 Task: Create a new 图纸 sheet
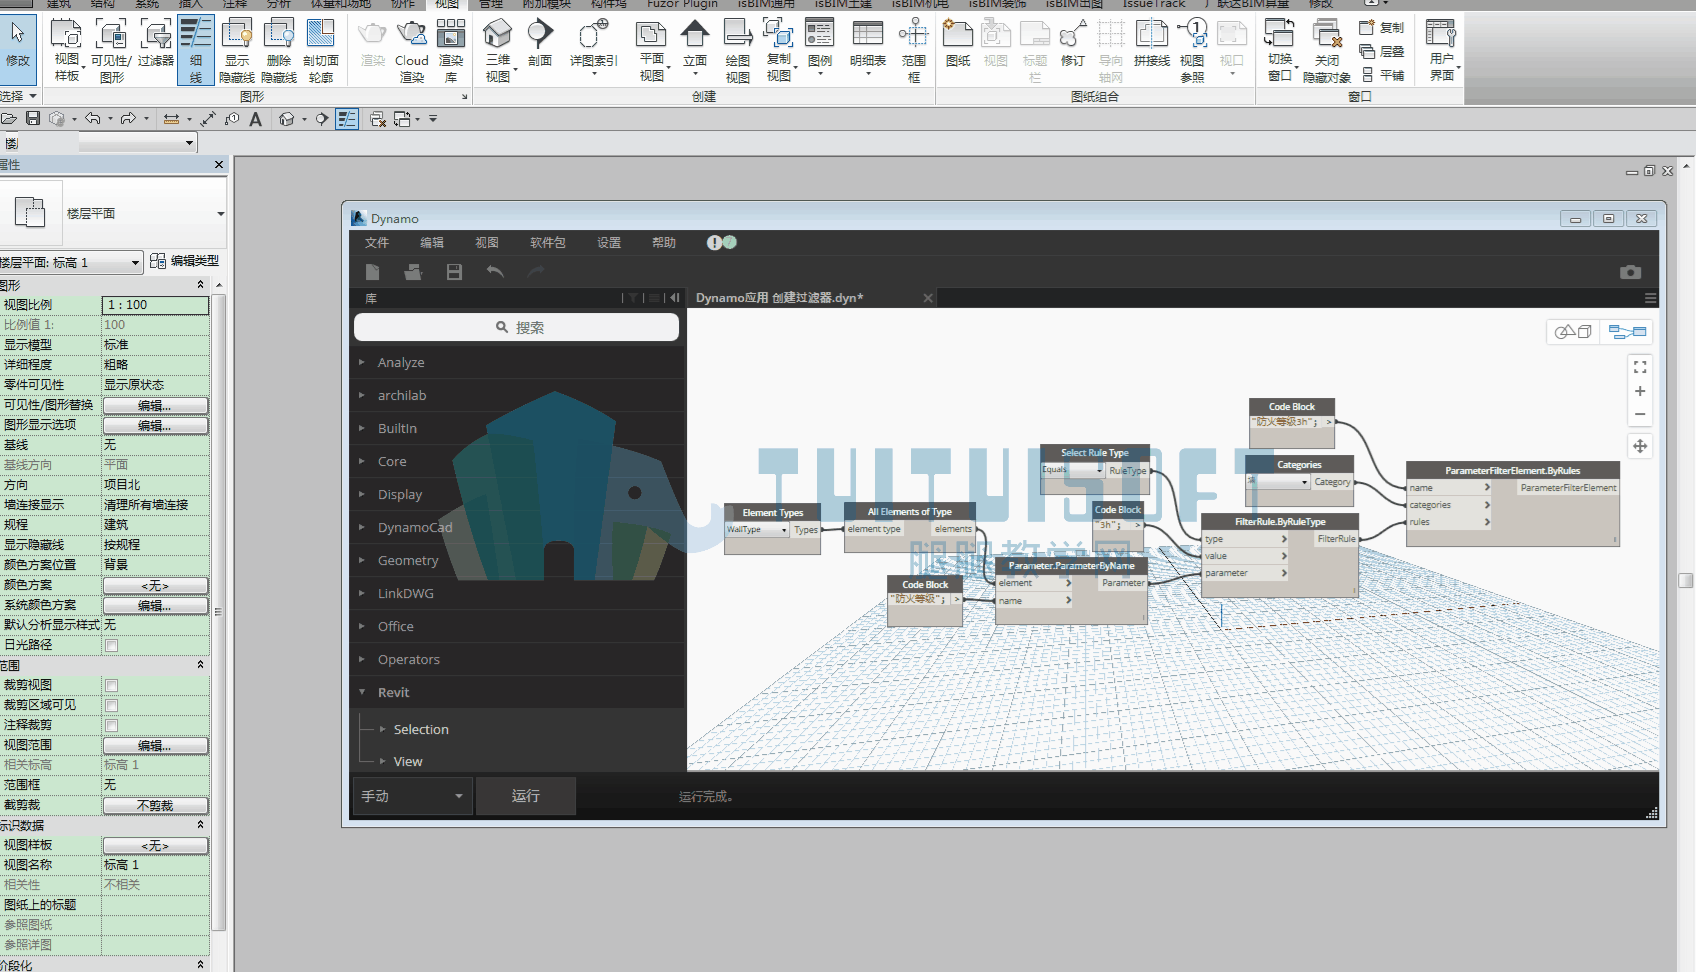pos(958,42)
